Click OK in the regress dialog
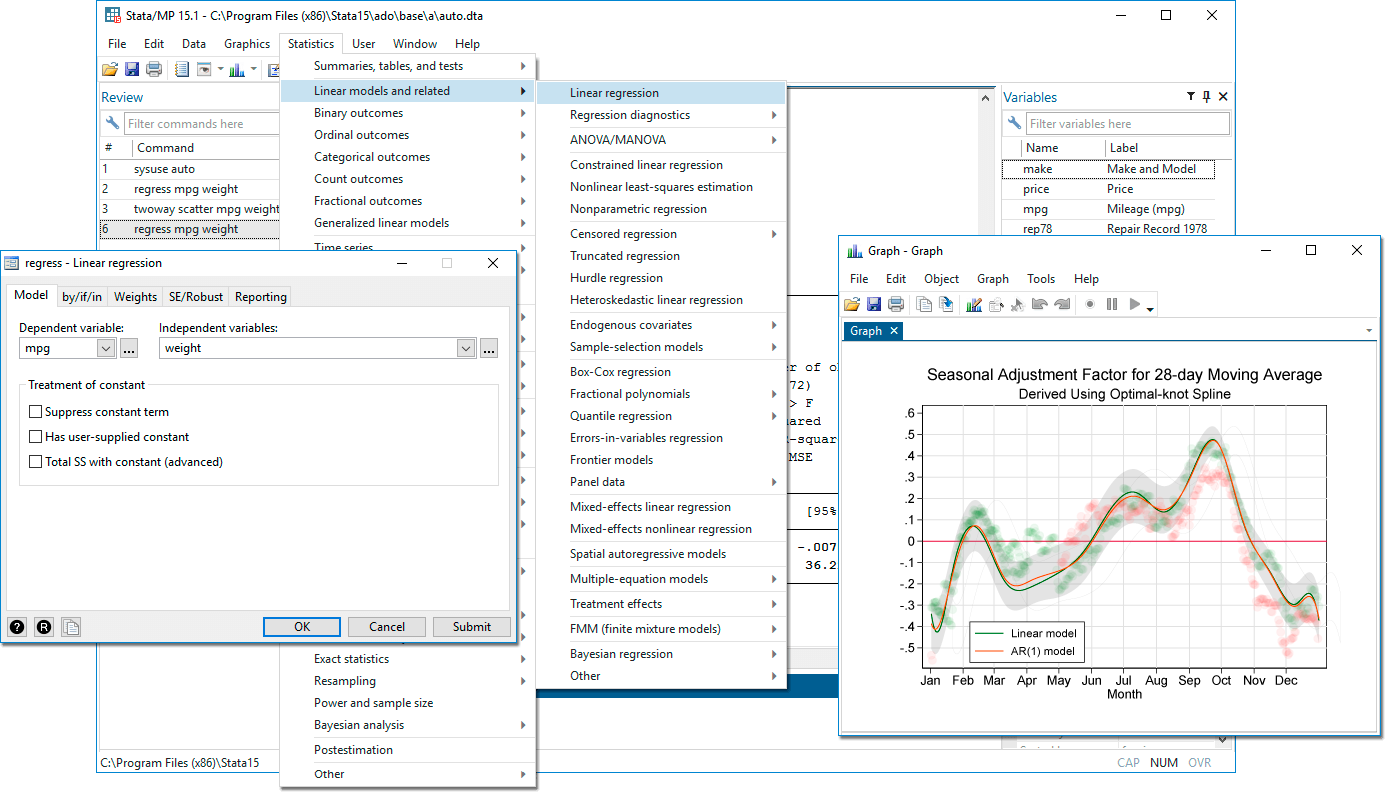Image resolution: width=1389 pixels, height=807 pixels. (x=302, y=627)
